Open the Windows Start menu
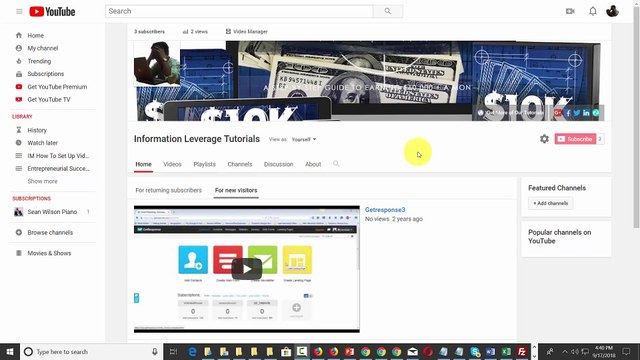Viewport: 640px width, 360px height. 10,351
